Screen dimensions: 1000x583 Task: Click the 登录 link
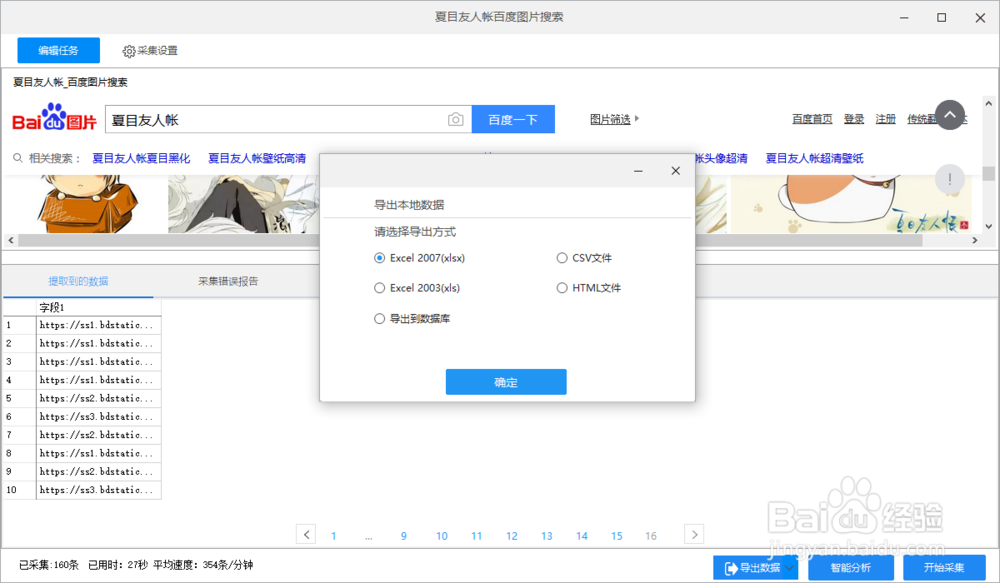[x=853, y=119]
